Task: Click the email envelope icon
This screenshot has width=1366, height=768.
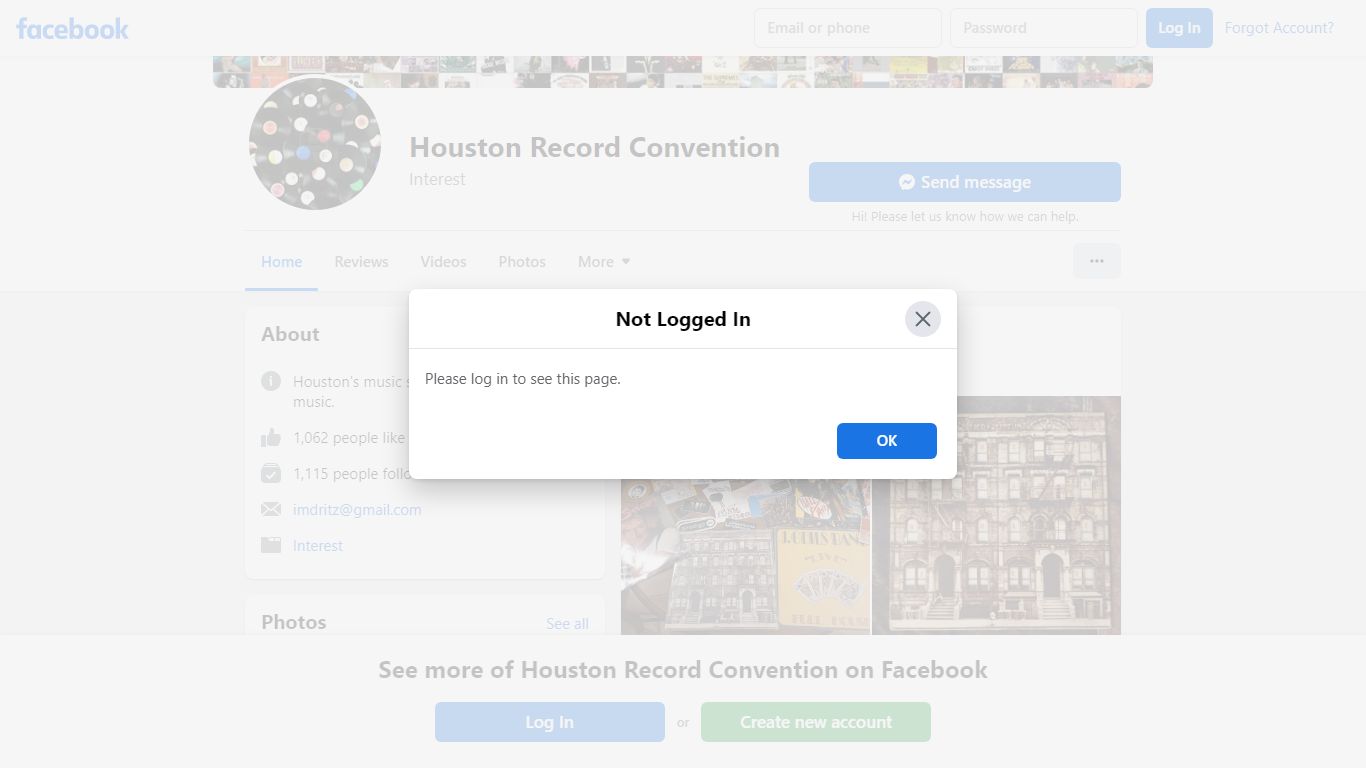Action: 271,509
